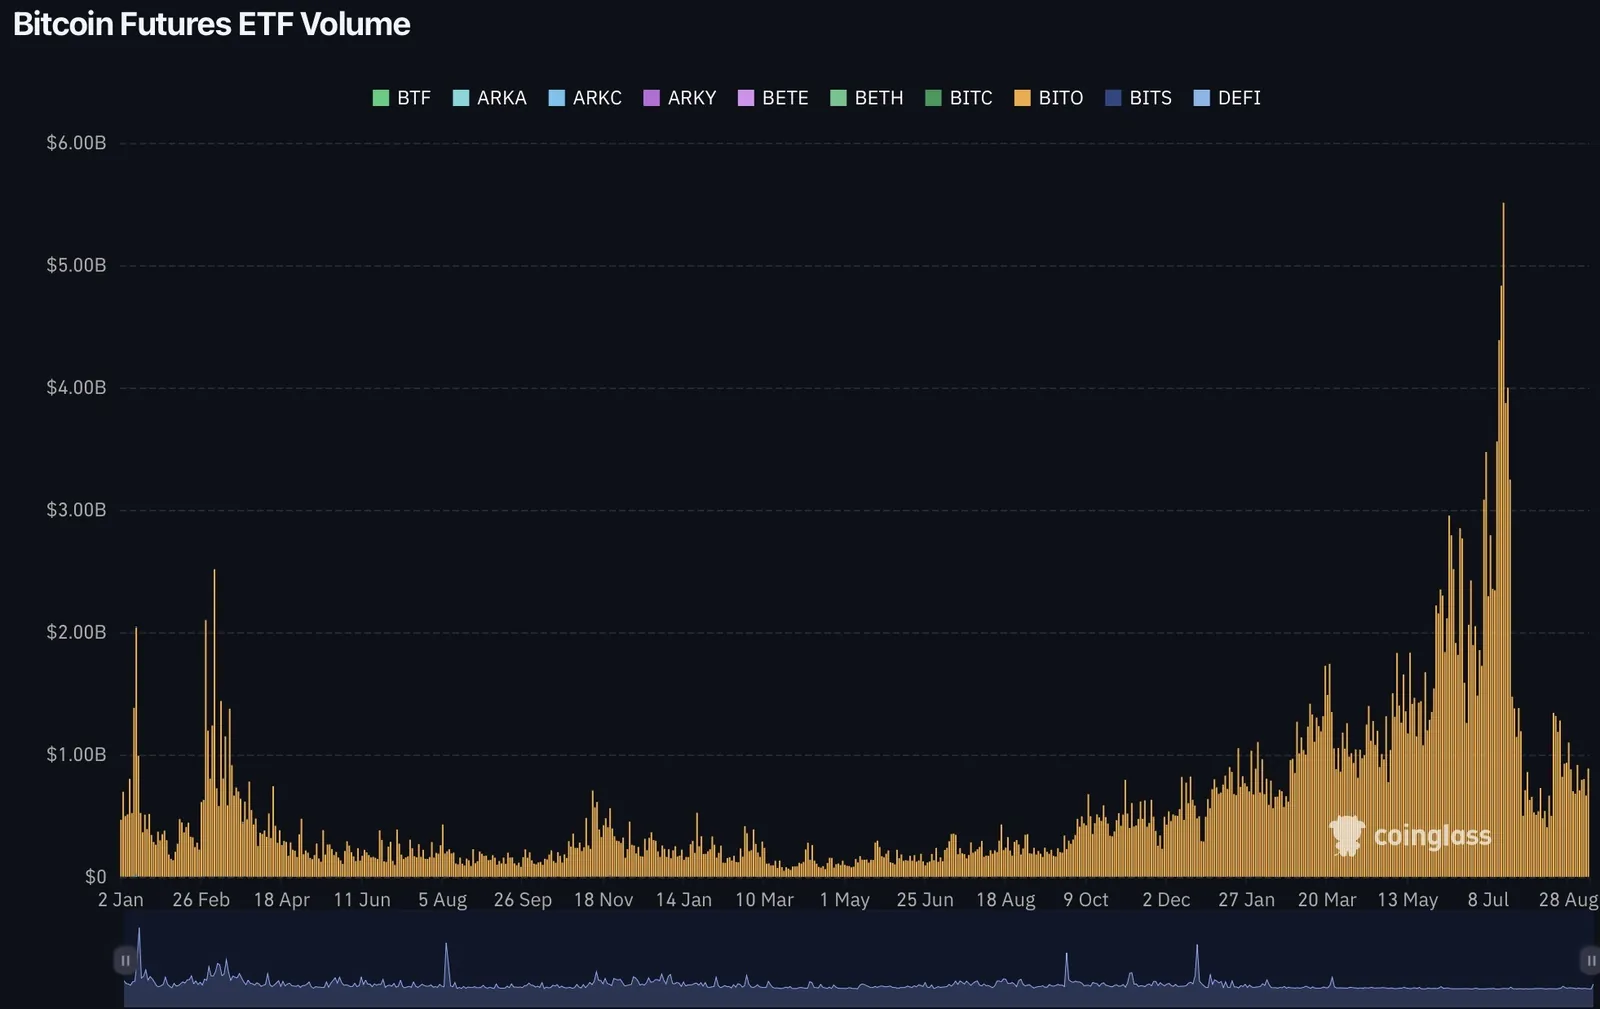Click the 5 Aug date label

pyautogui.click(x=443, y=900)
